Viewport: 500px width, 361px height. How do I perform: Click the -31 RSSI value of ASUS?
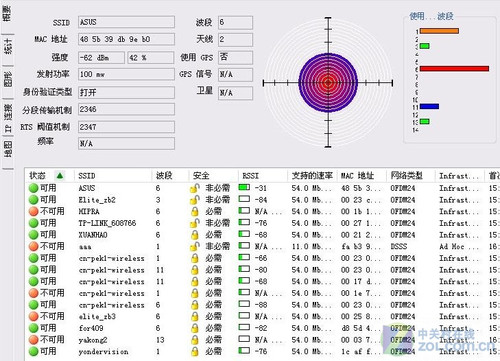pyautogui.click(x=261, y=188)
